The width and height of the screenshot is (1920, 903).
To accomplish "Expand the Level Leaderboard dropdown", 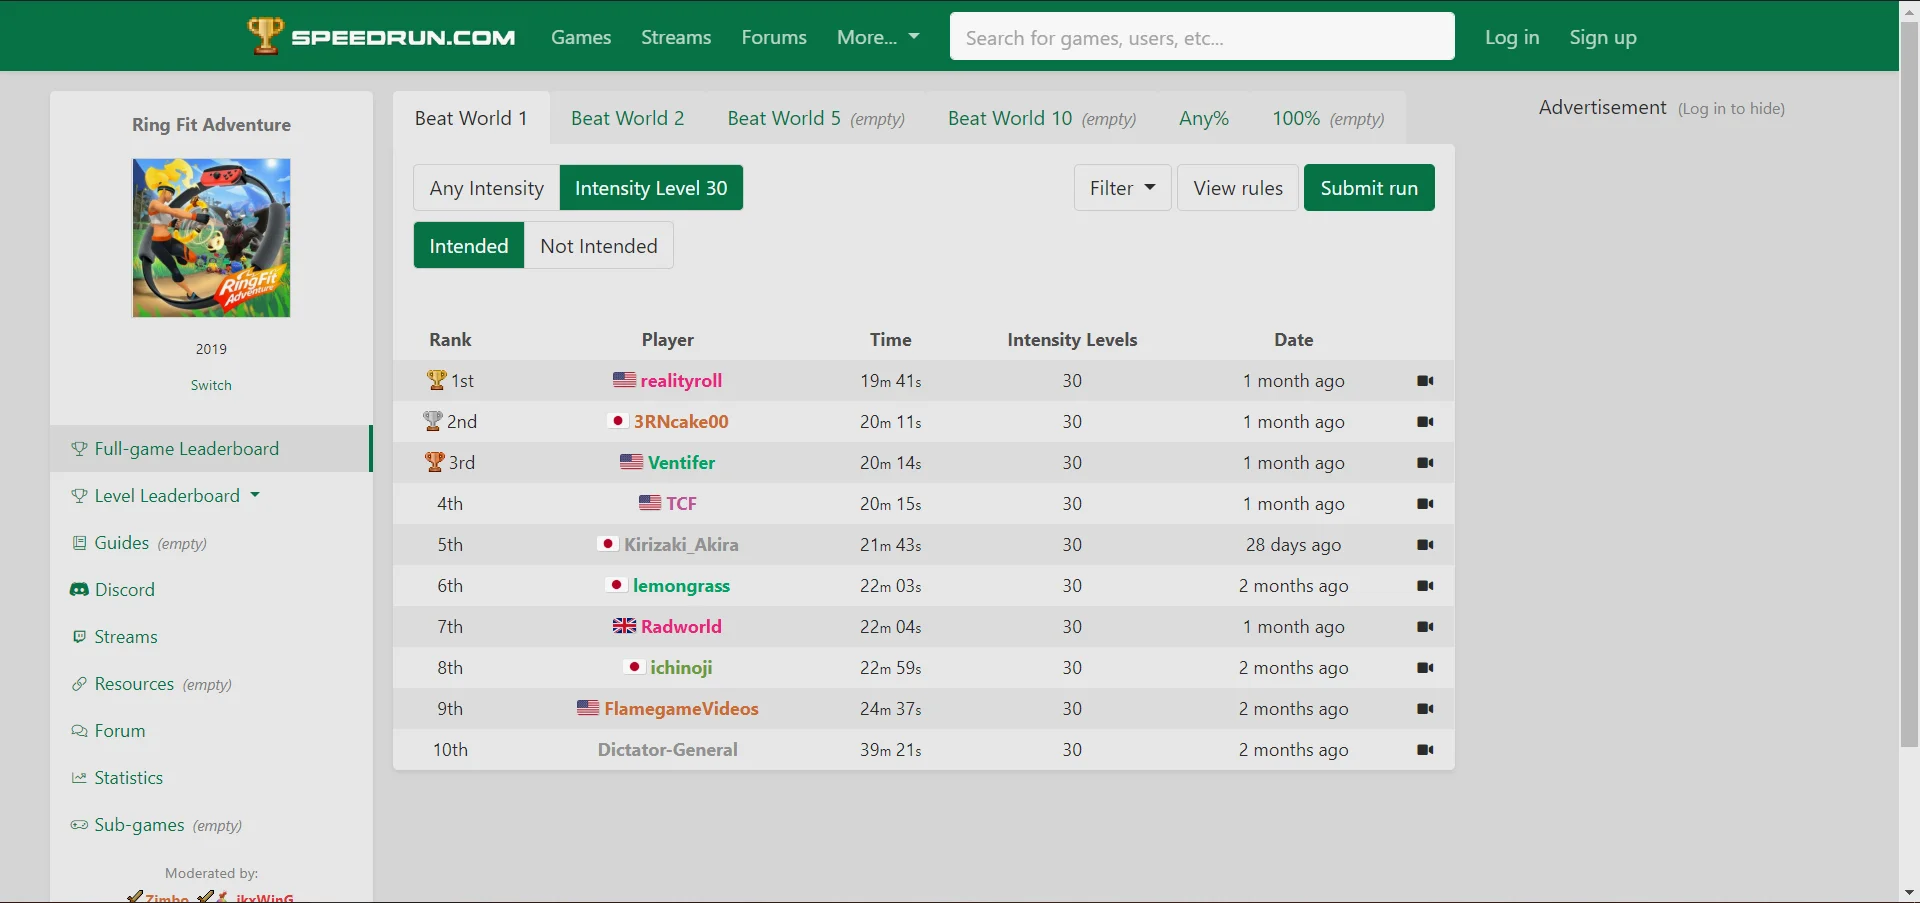I will (x=166, y=496).
